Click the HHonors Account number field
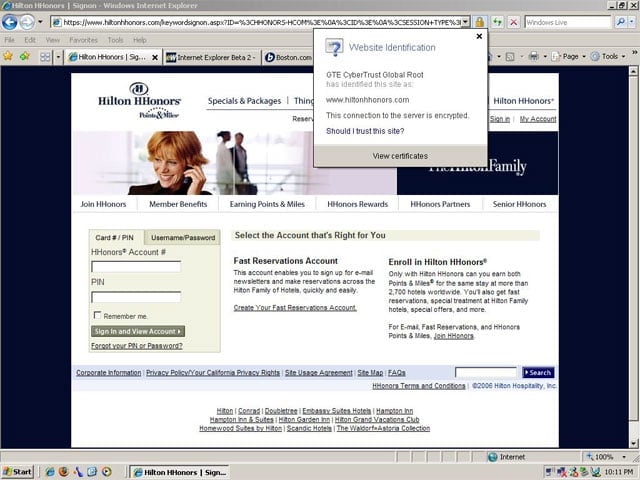 (x=136, y=267)
